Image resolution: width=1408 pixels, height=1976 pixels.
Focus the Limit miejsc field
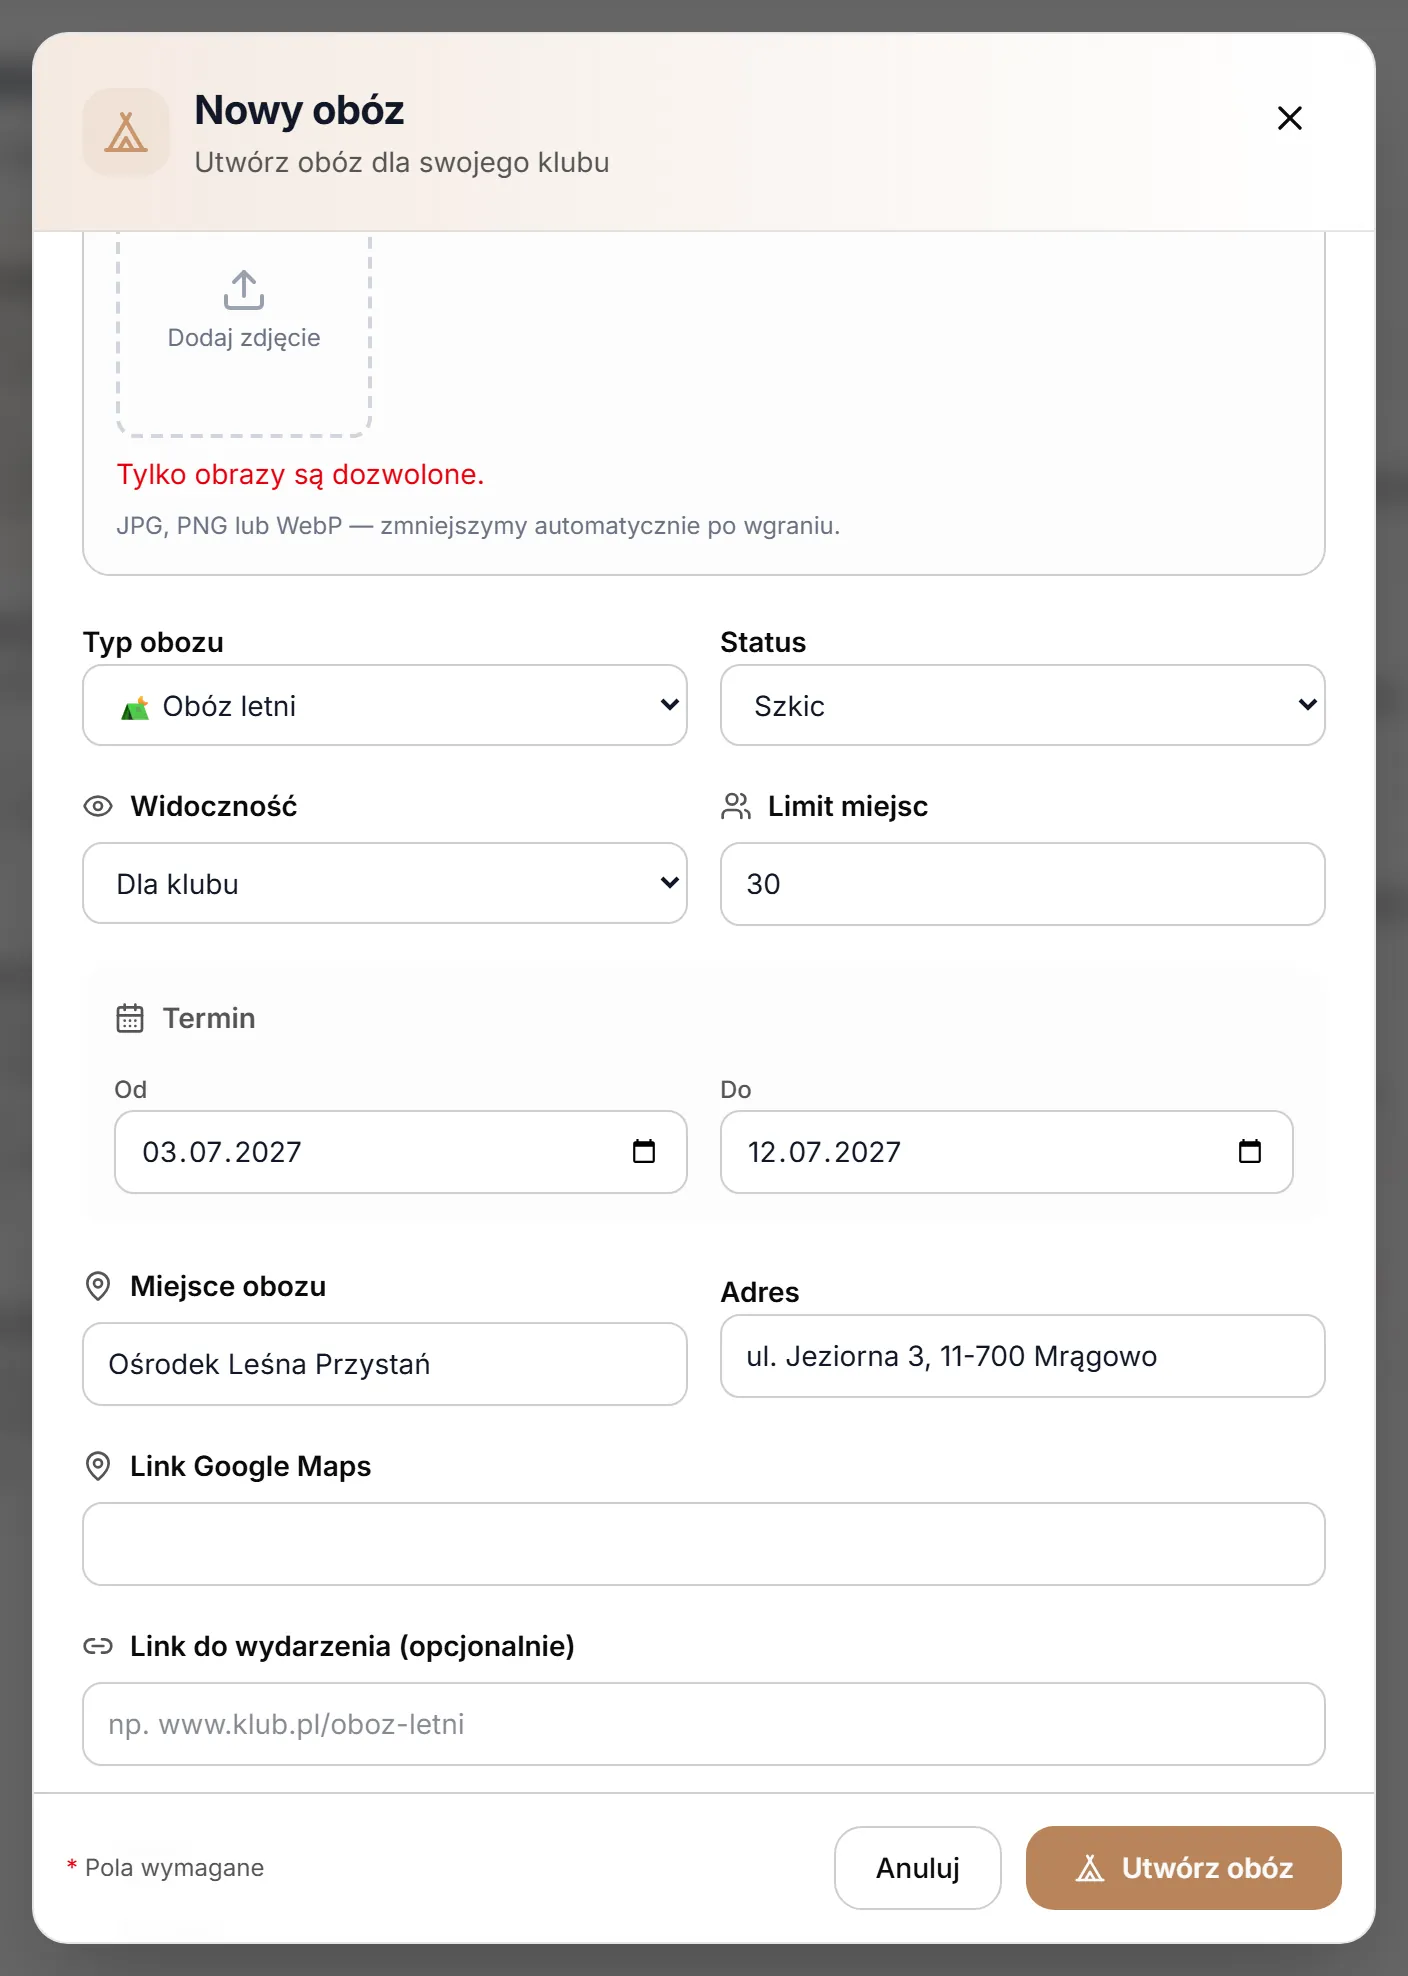point(1023,884)
